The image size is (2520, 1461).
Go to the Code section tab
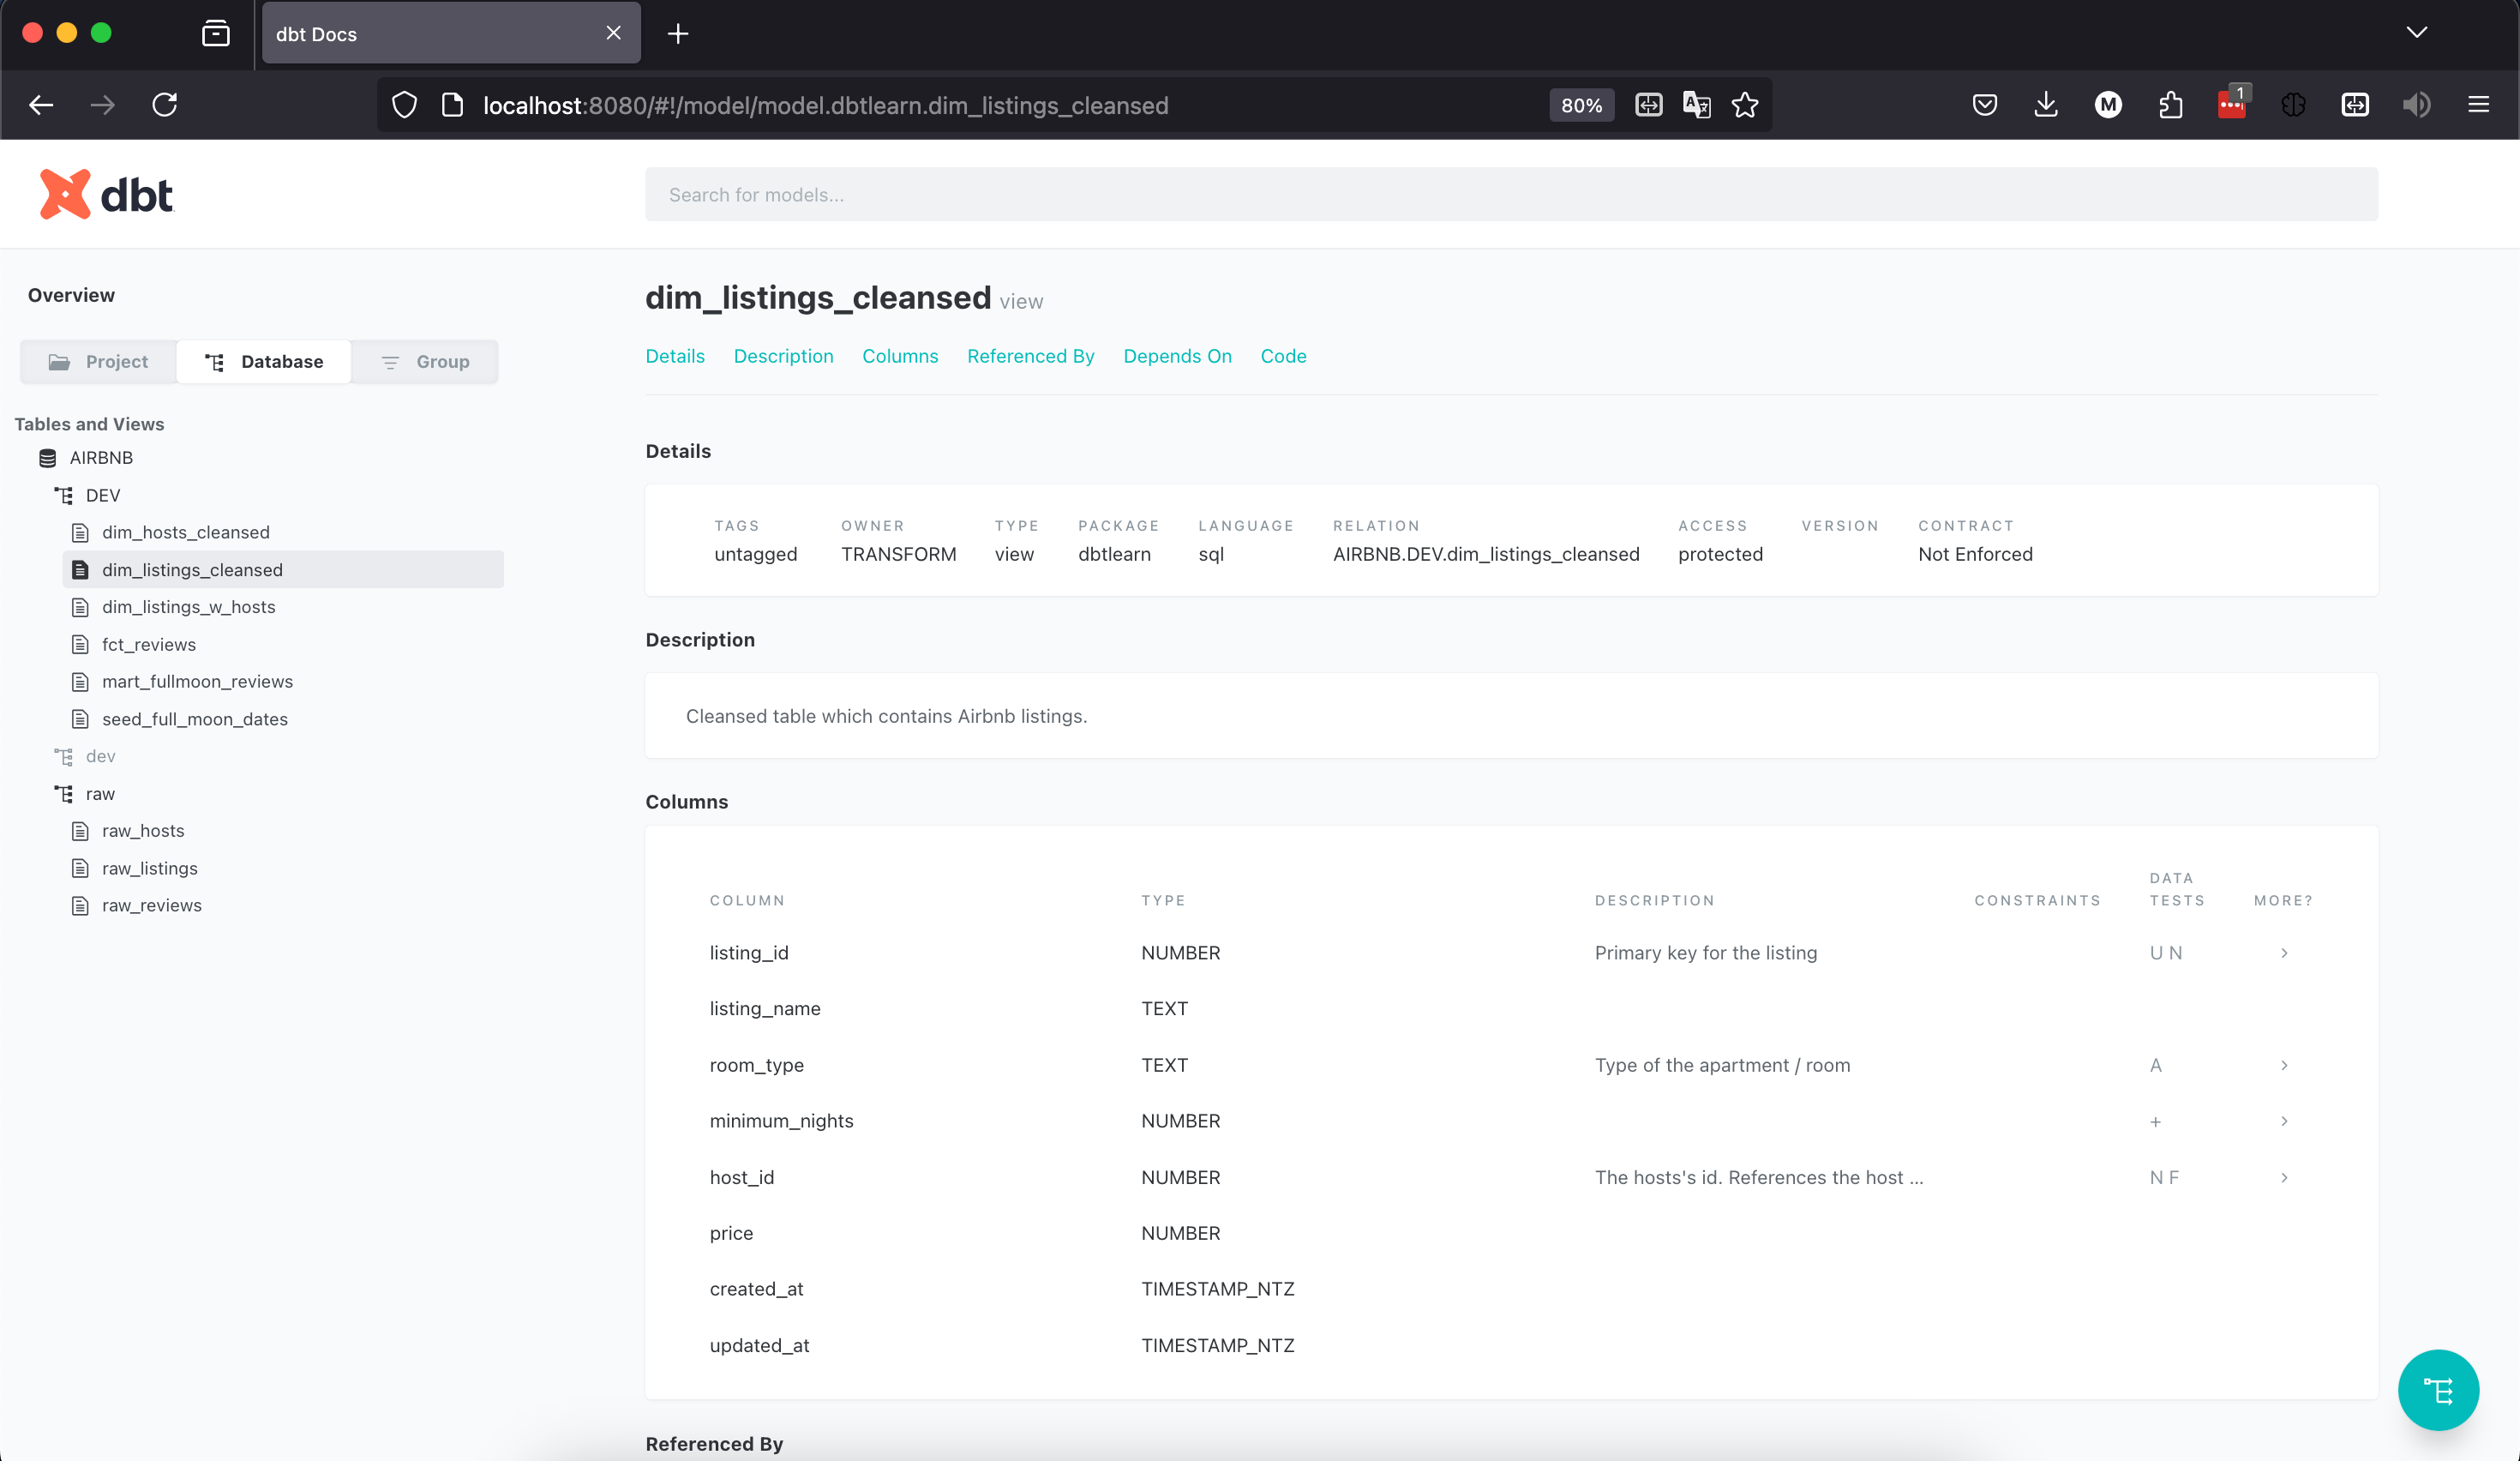(1283, 356)
